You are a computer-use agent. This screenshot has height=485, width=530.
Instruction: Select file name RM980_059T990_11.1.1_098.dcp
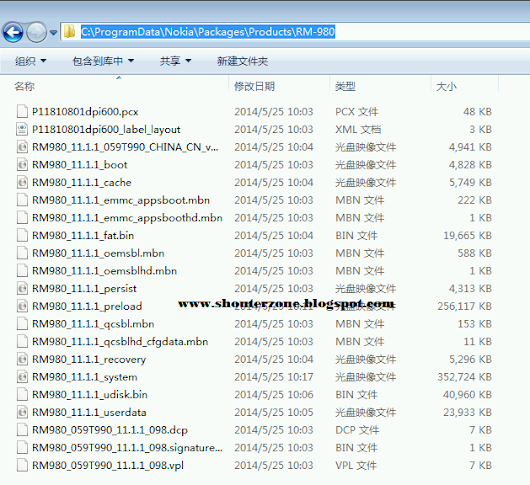110,430
